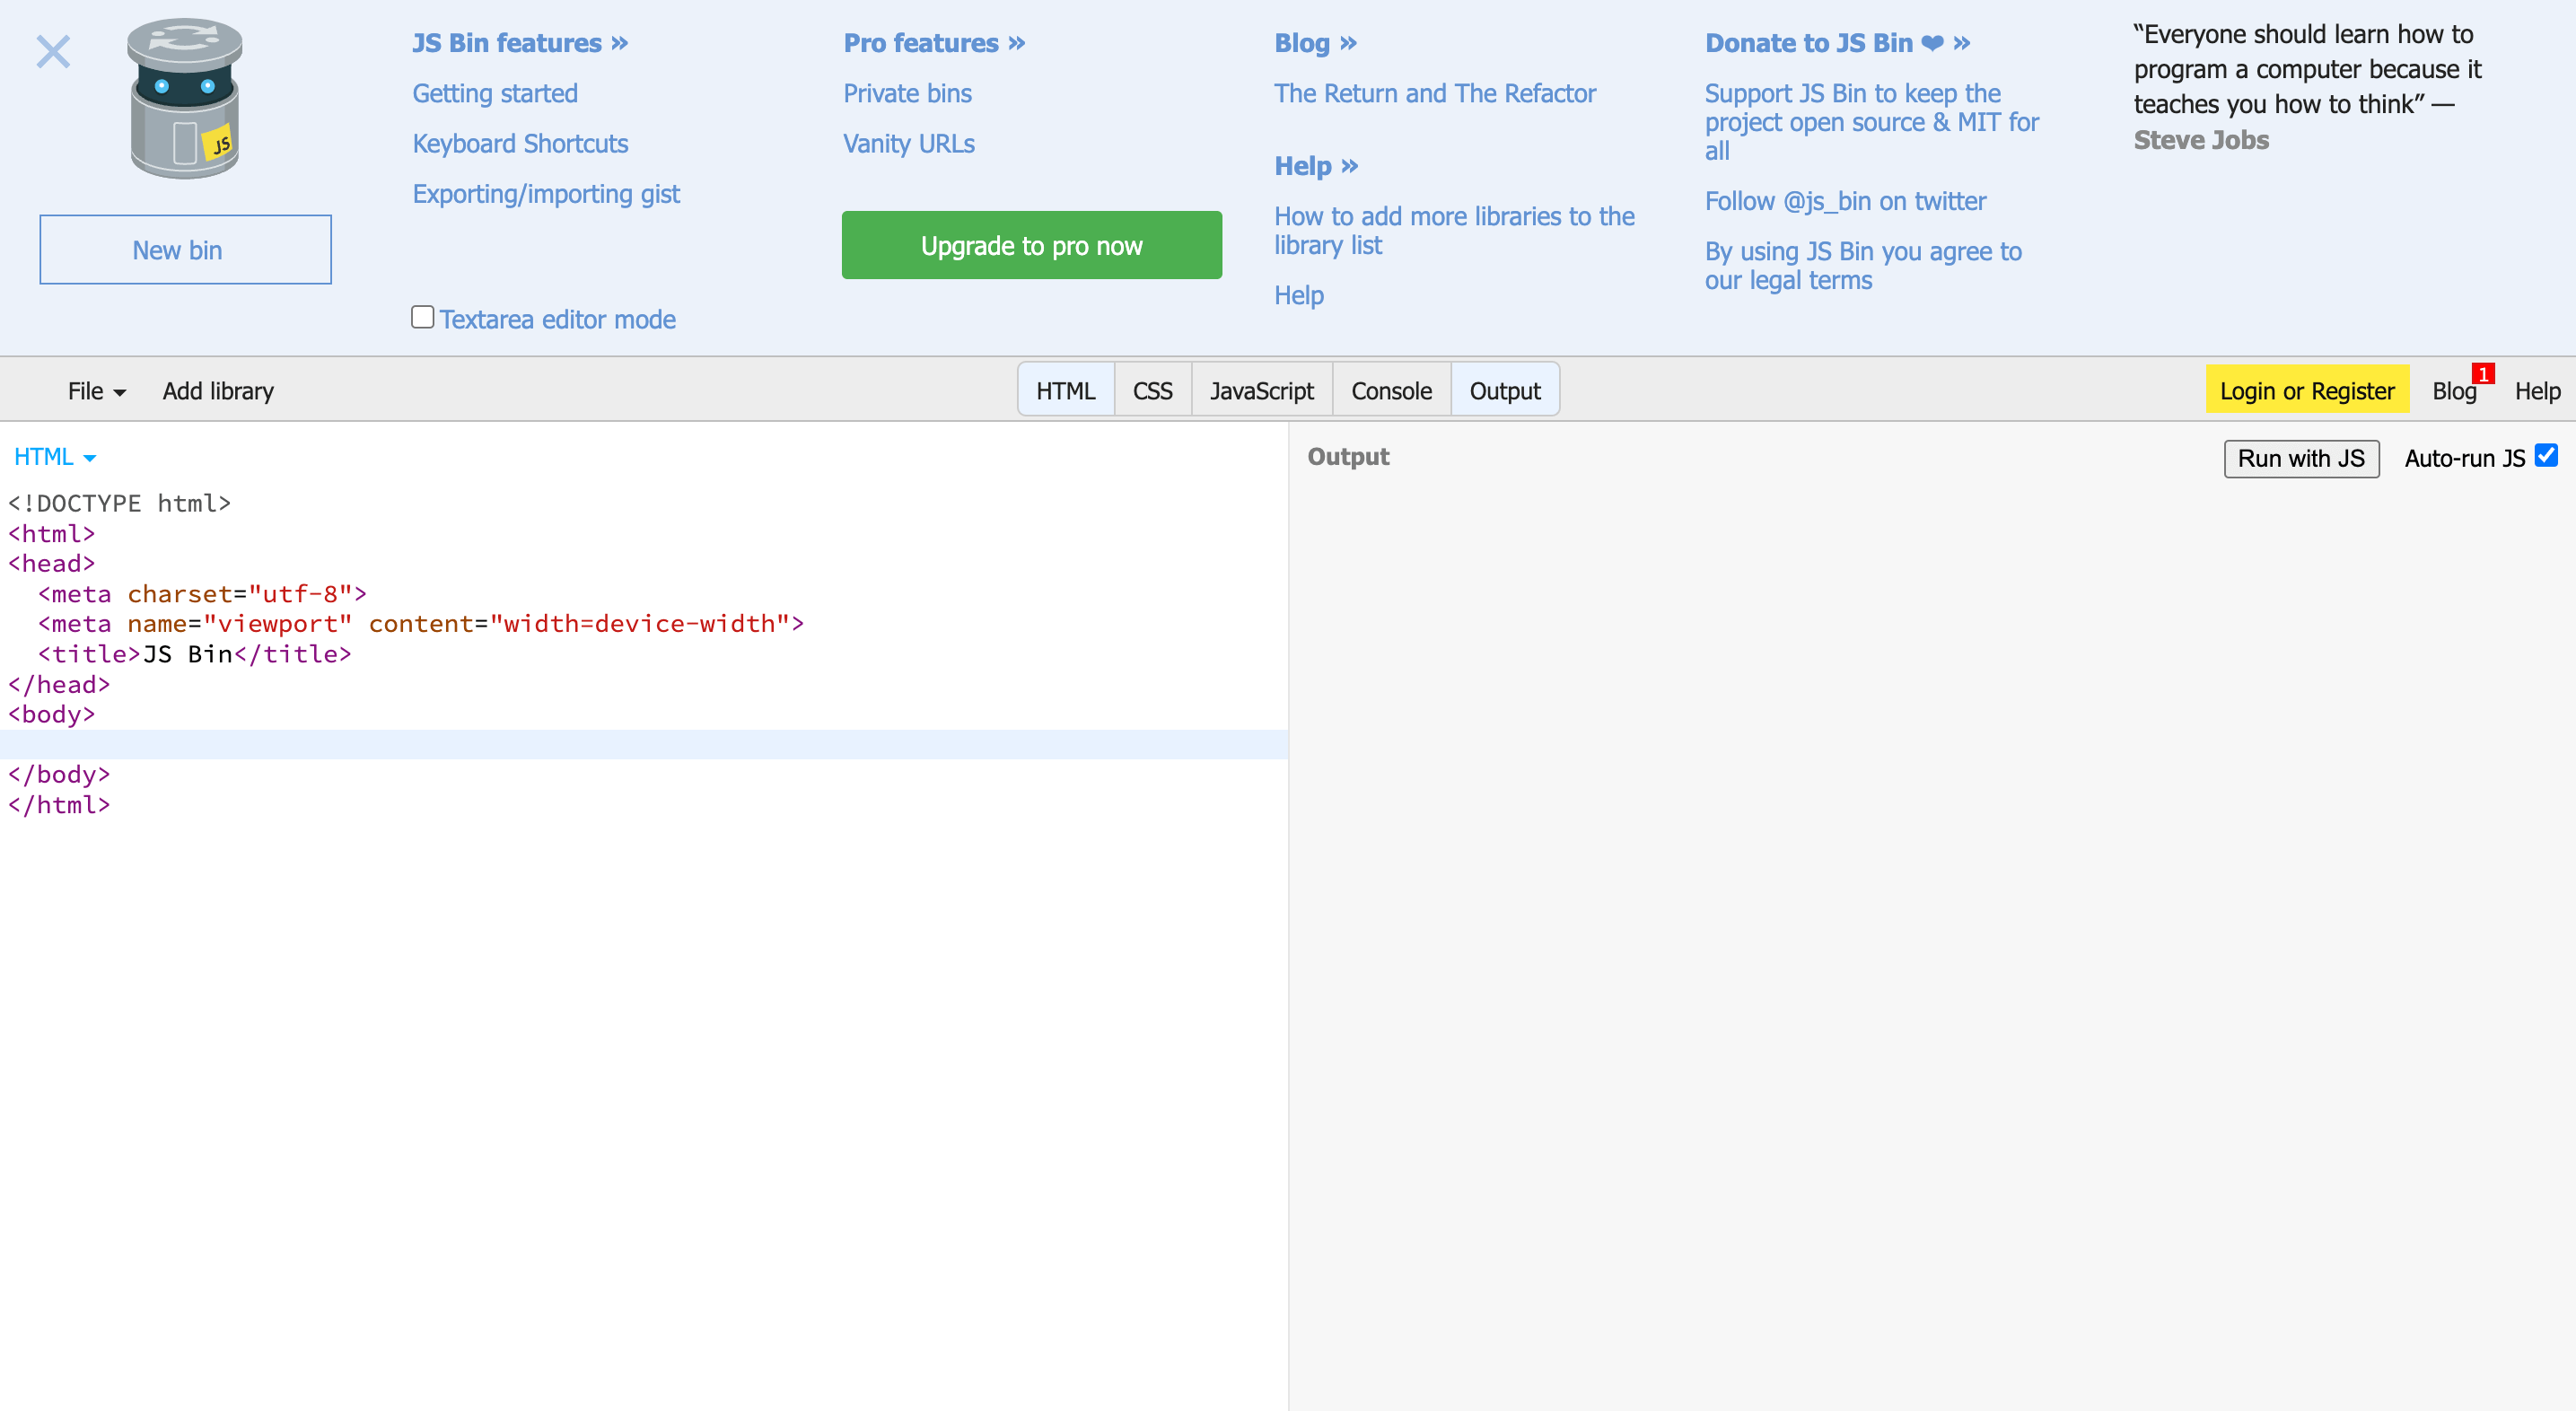Open the Keyboard Shortcuts link
Viewport: 2576px width, 1411px height.
(520, 144)
